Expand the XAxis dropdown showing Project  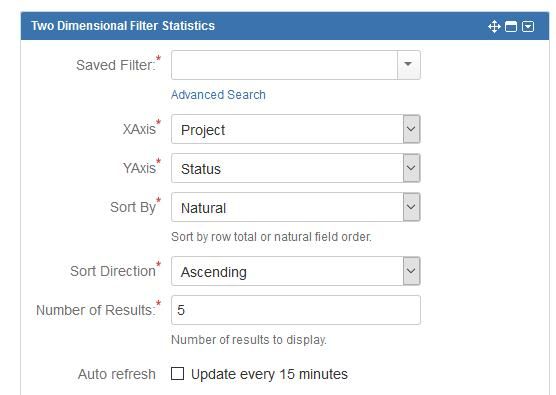click(x=296, y=129)
